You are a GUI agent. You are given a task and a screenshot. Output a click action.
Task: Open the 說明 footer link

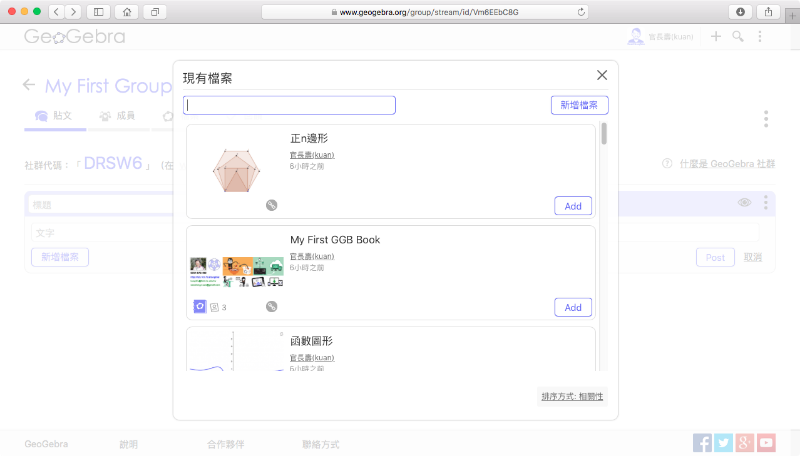click(129, 444)
